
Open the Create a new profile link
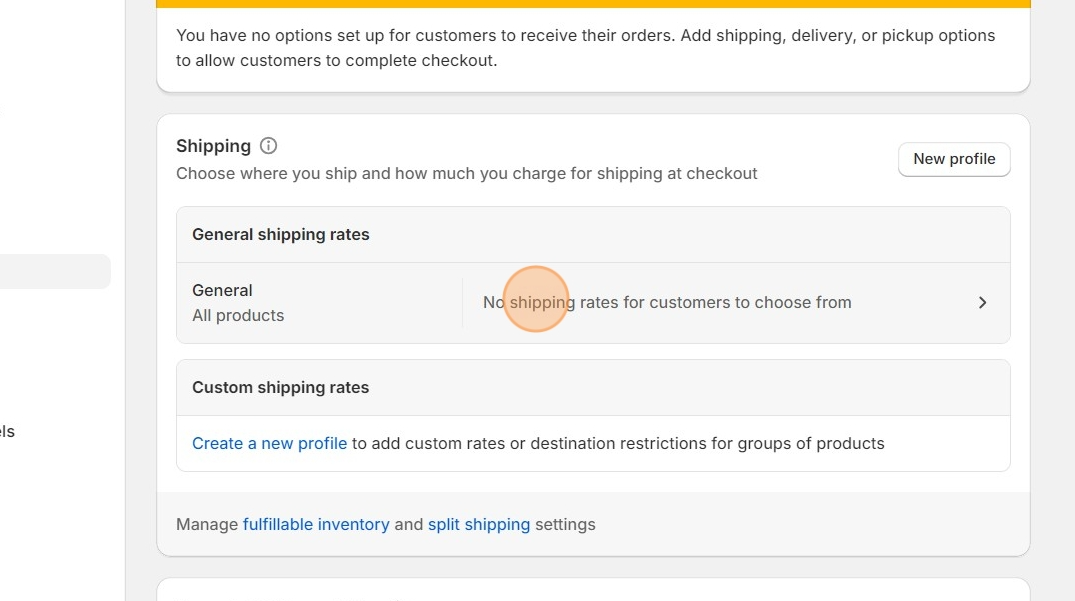point(269,443)
